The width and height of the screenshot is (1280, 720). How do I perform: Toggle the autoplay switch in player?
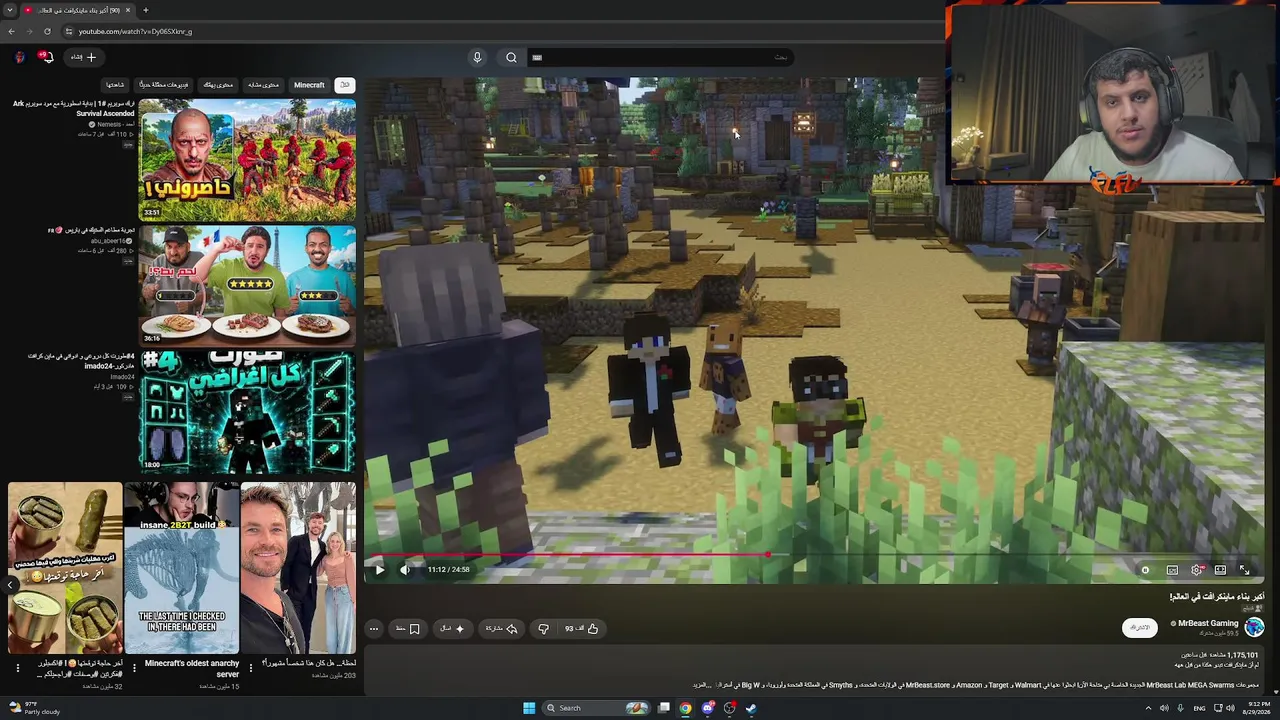click(x=1146, y=570)
